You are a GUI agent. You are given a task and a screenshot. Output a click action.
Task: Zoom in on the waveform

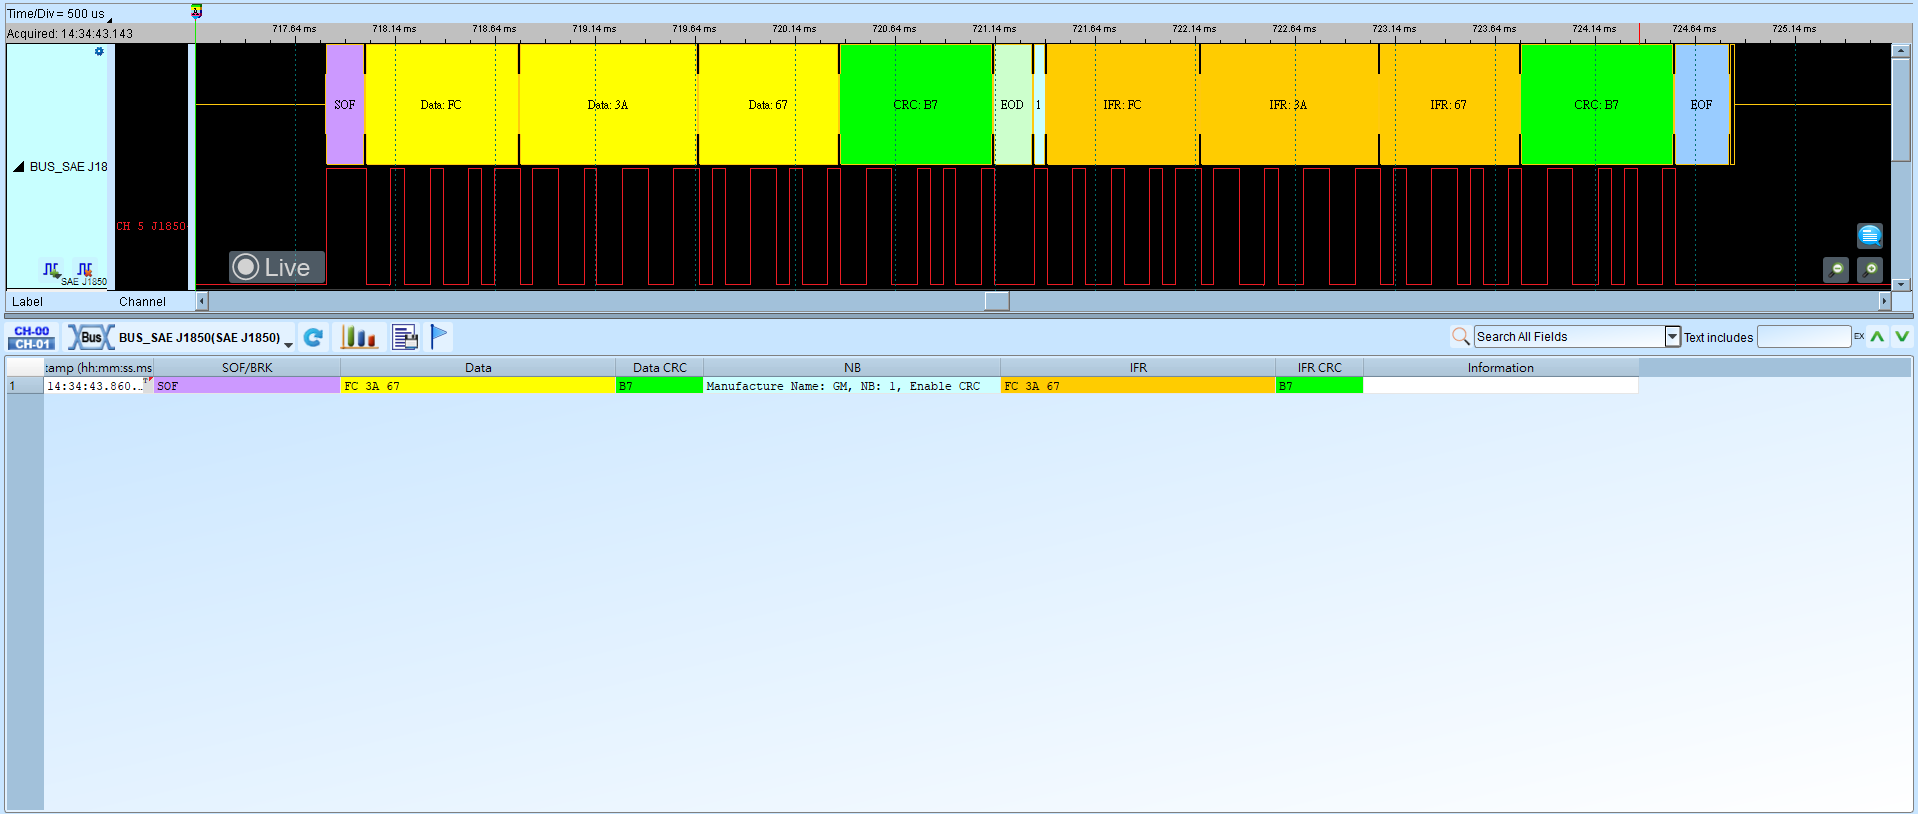(x=1870, y=270)
